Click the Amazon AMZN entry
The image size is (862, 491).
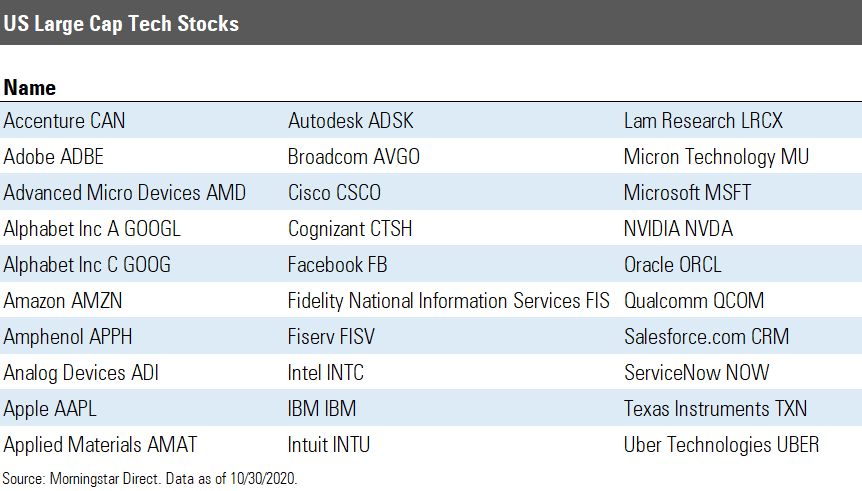63,301
